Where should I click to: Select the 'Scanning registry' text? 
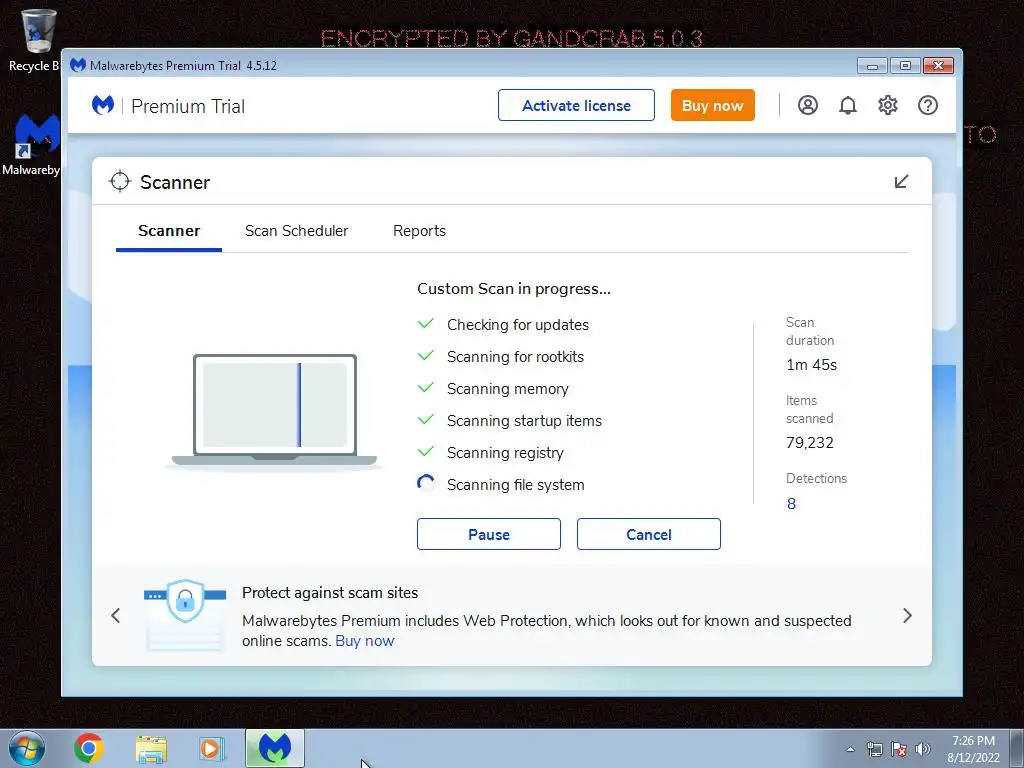pyautogui.click(x=505, y=453)
